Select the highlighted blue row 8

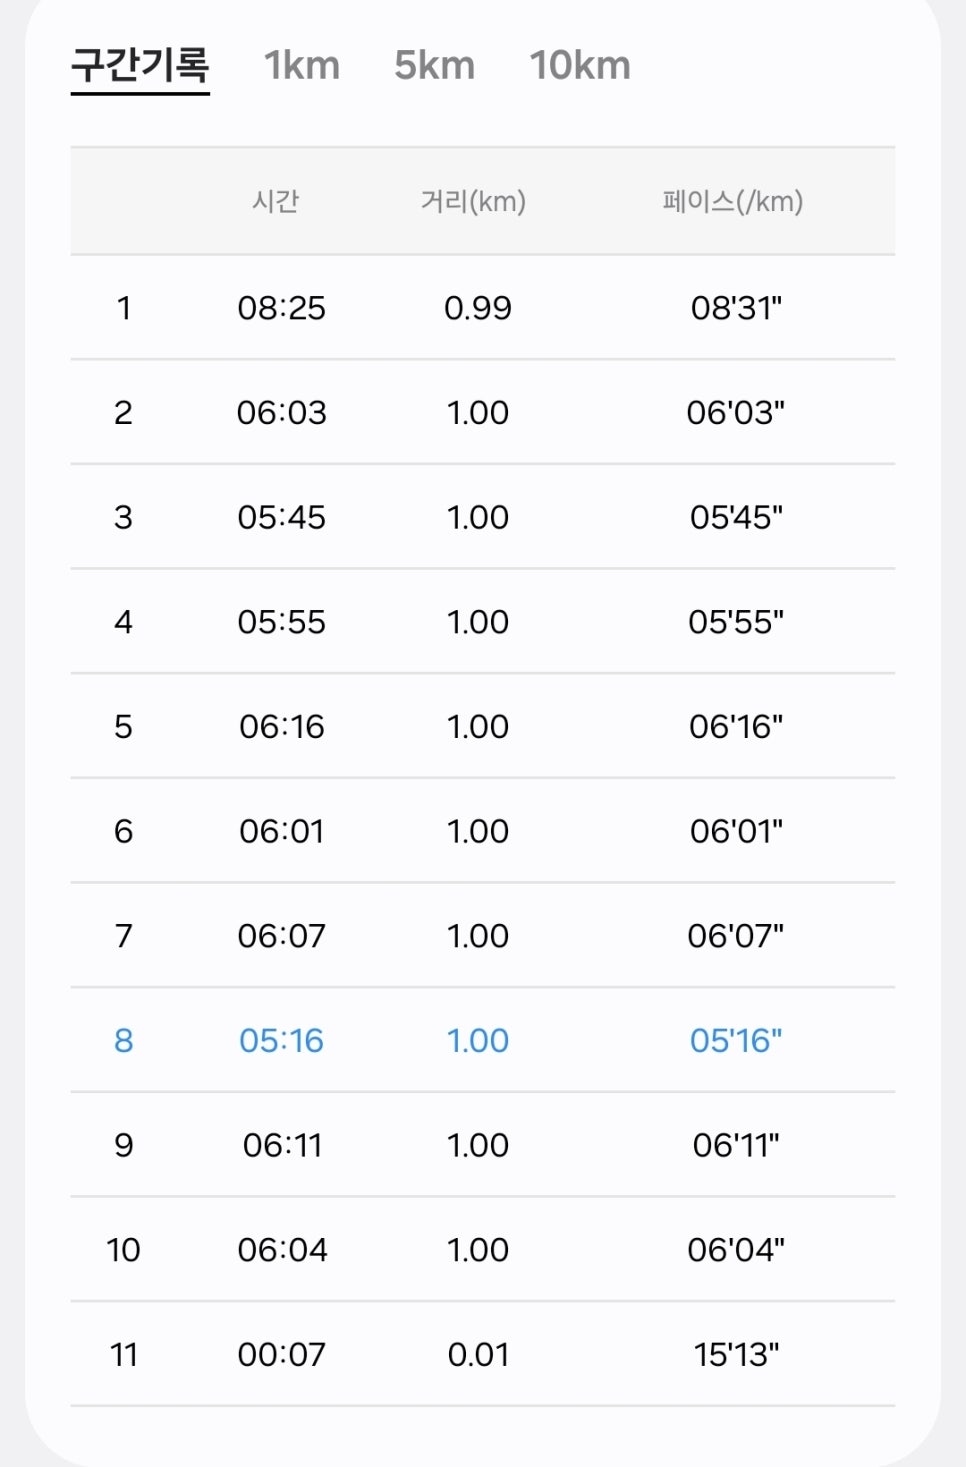[x=483, y=1040]
